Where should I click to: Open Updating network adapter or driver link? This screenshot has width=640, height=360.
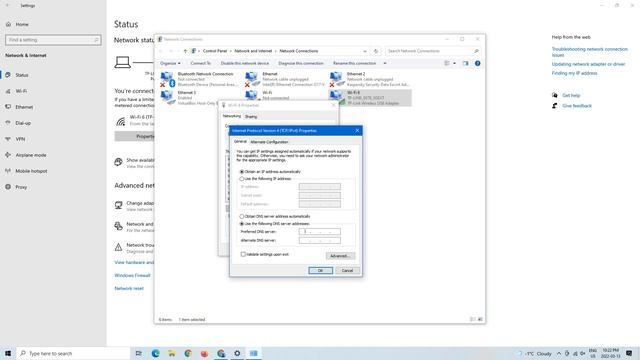tap(588, 64)
